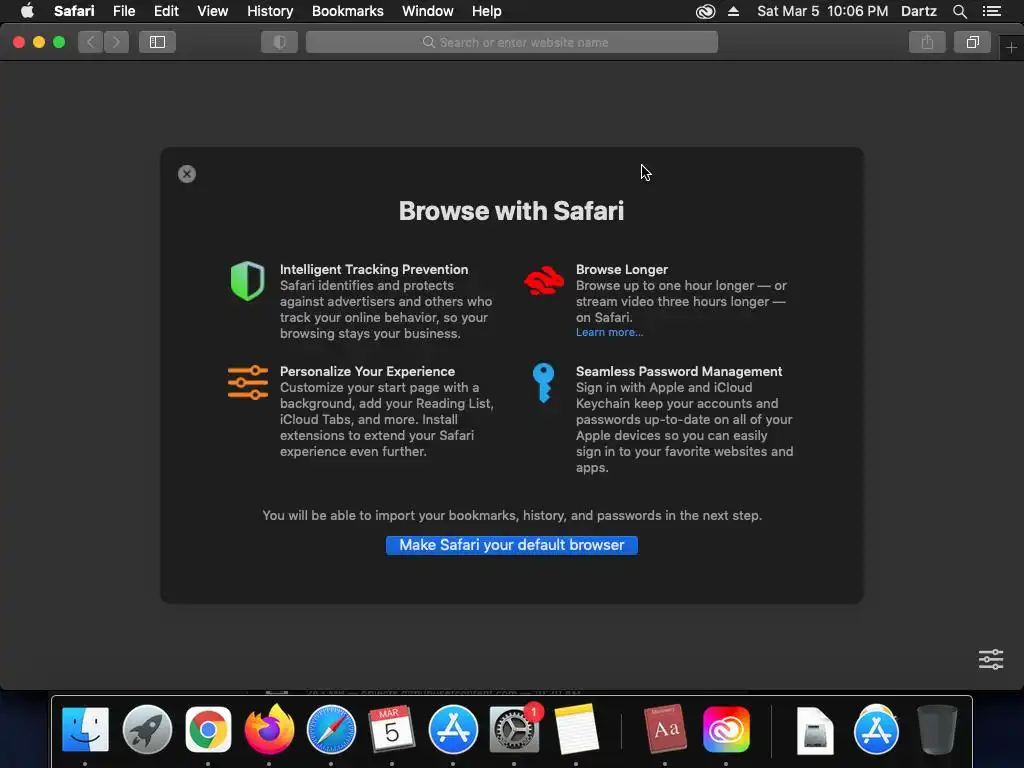Click the Safari forward navigation arrow
The image size is (1024, 768).
pyautogui.click(x=116, y=42)
